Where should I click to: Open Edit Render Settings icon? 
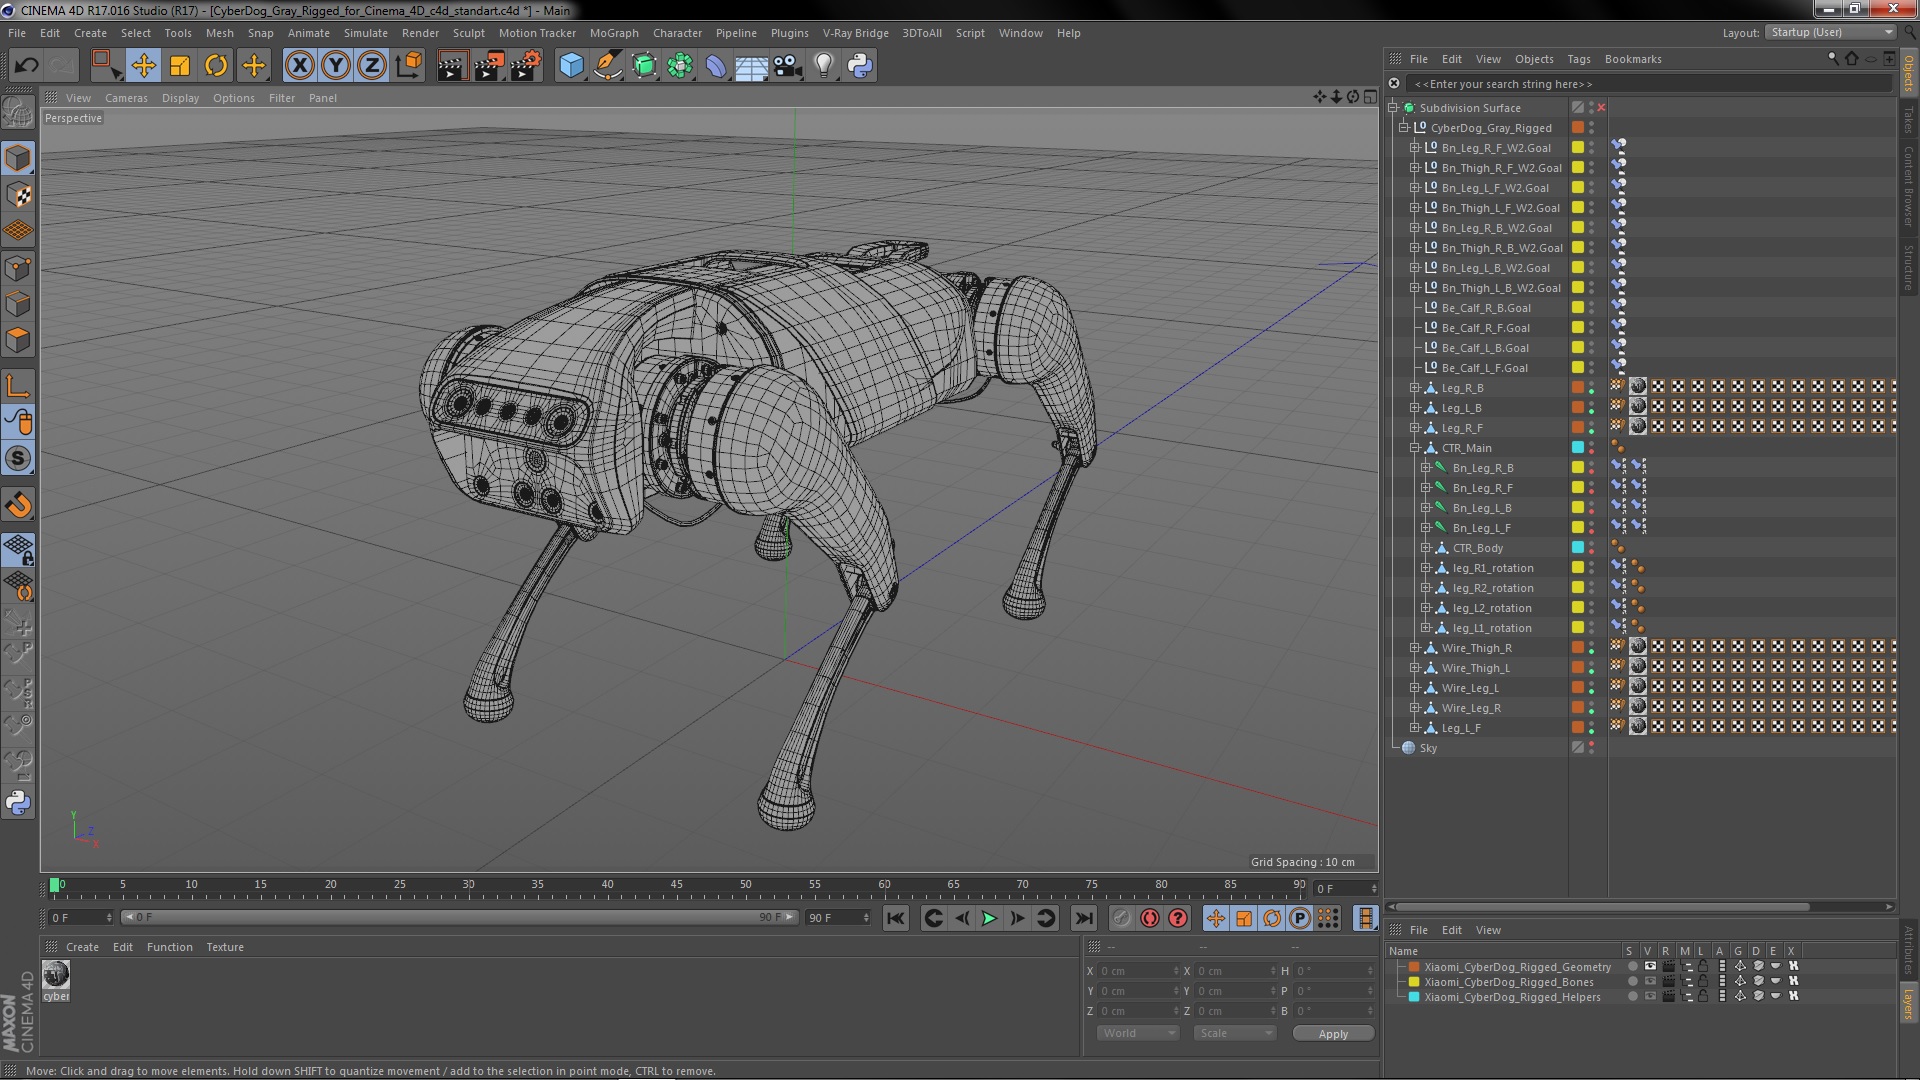(x=526, y=66)
